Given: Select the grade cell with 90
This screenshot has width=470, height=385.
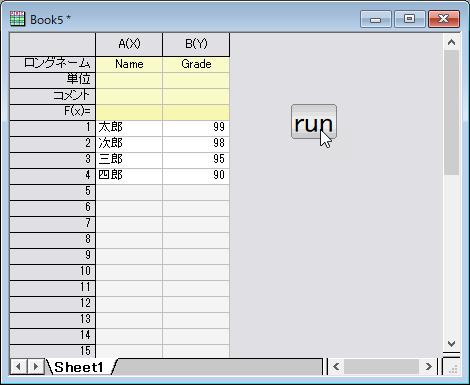Looking at the screenshot, I should 196,176.
